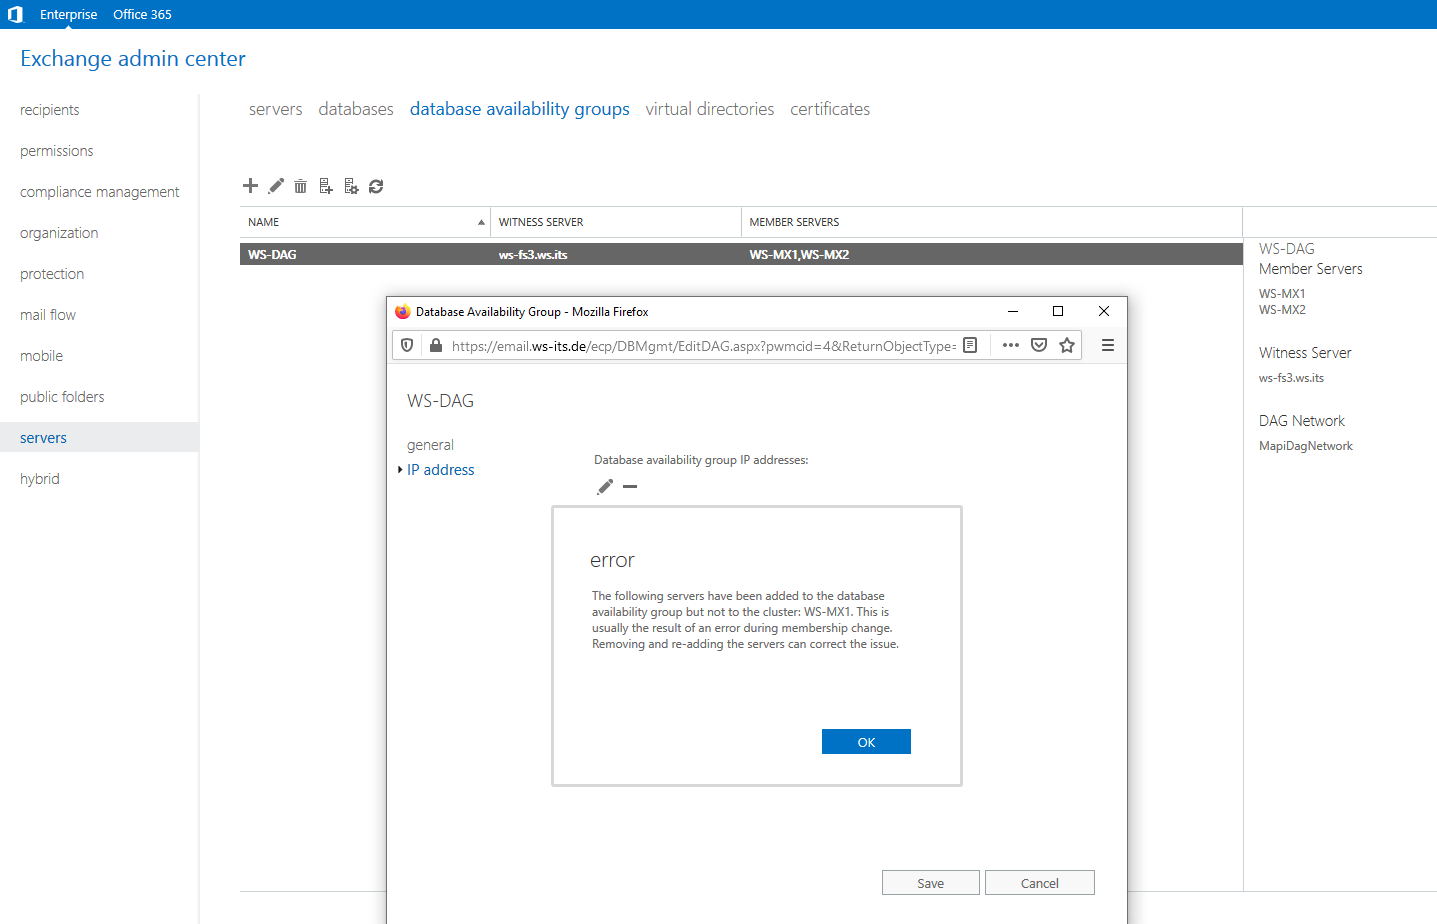The image size is (1437, 924).
Task: Expand IP address section arrow
Action: point(400,470)
